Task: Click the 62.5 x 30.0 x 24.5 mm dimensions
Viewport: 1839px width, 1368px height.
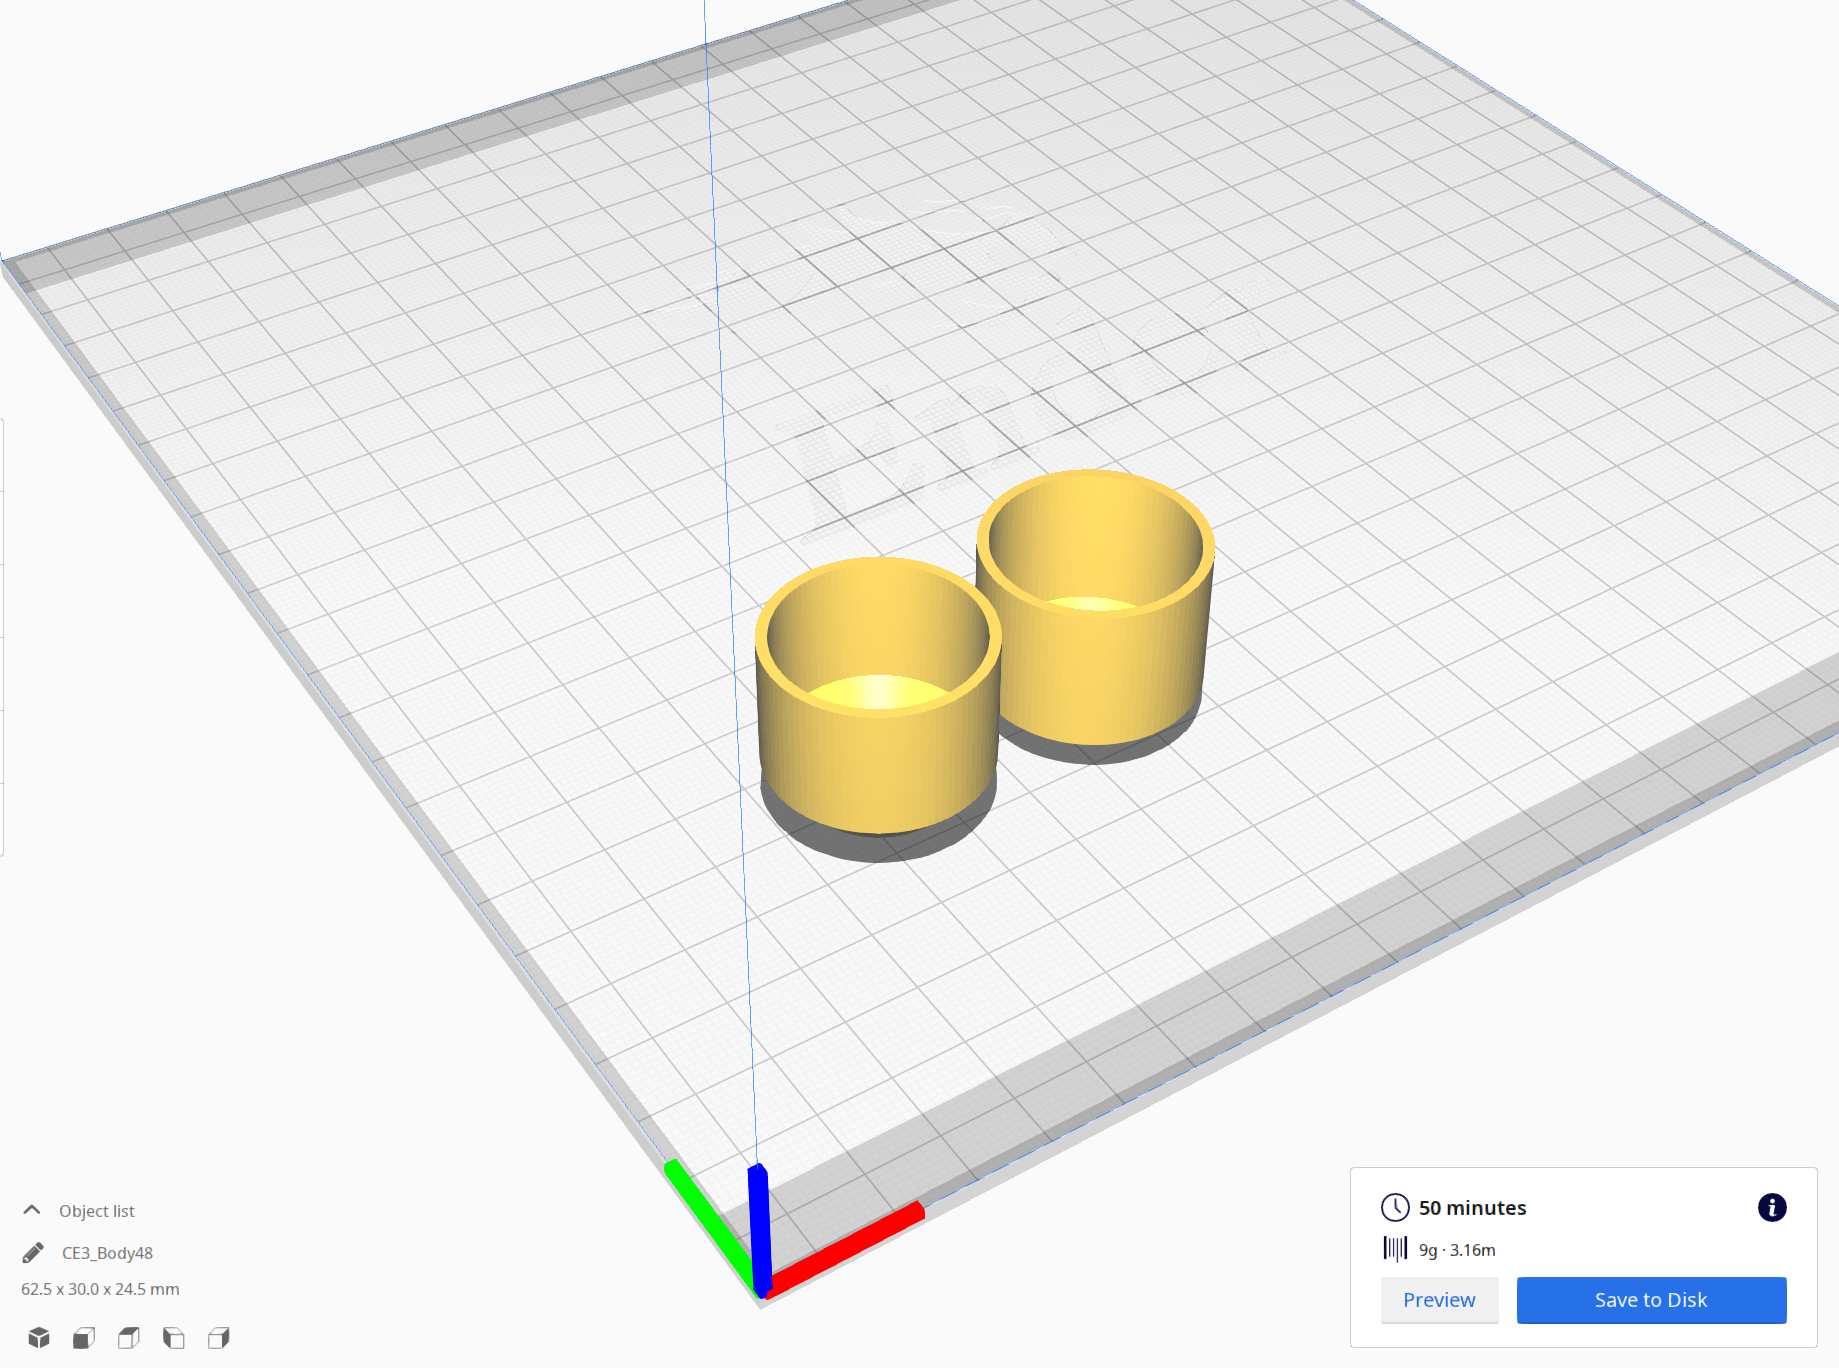Action: [100, 1289]
